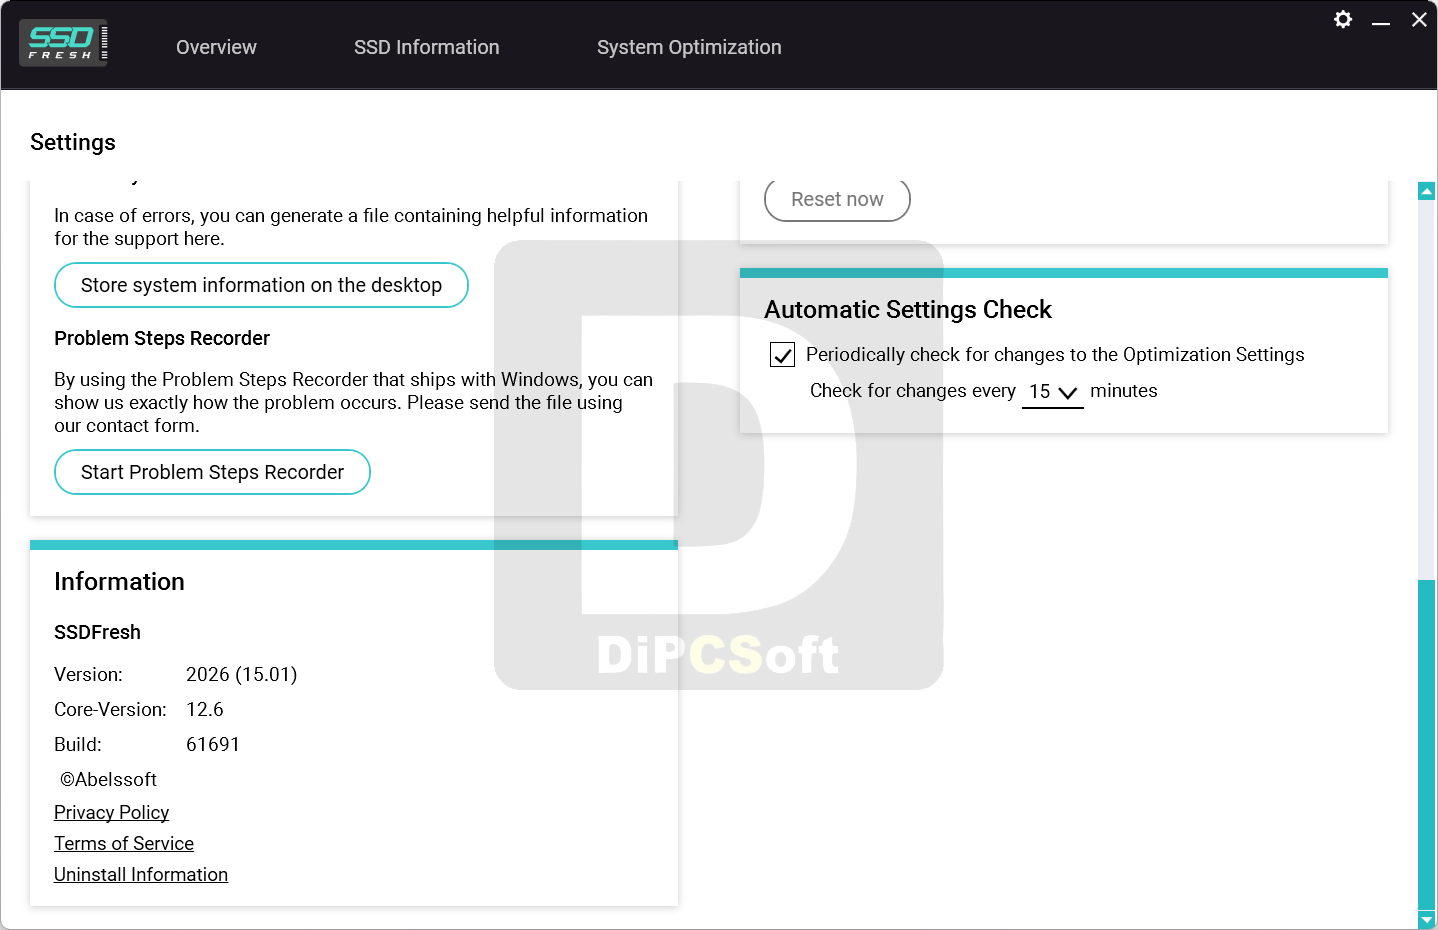
Task: Uncheck periodic Optimization Settings check
Action: (x=782, y=355)
